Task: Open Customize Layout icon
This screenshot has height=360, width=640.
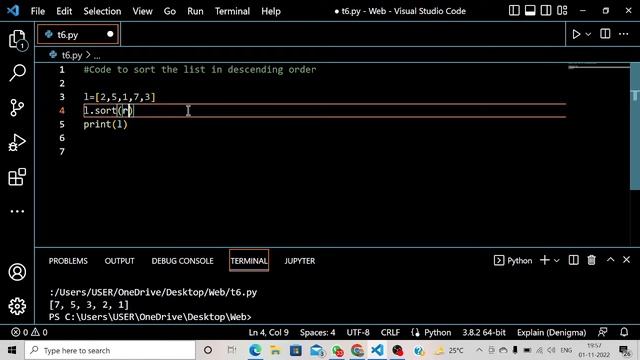Action: tap(562, 11)
